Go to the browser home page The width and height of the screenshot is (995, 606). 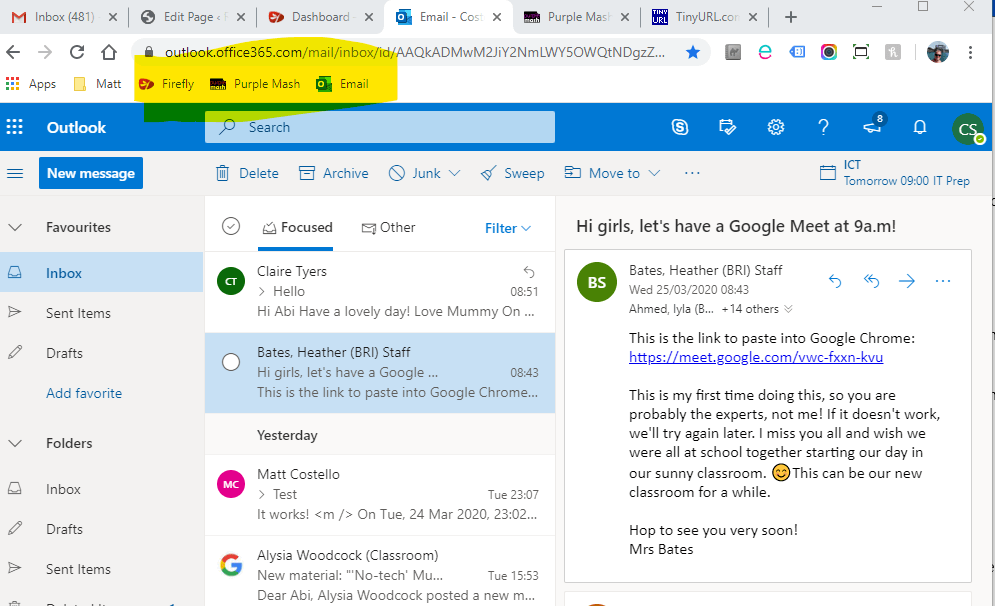point(109,52)
